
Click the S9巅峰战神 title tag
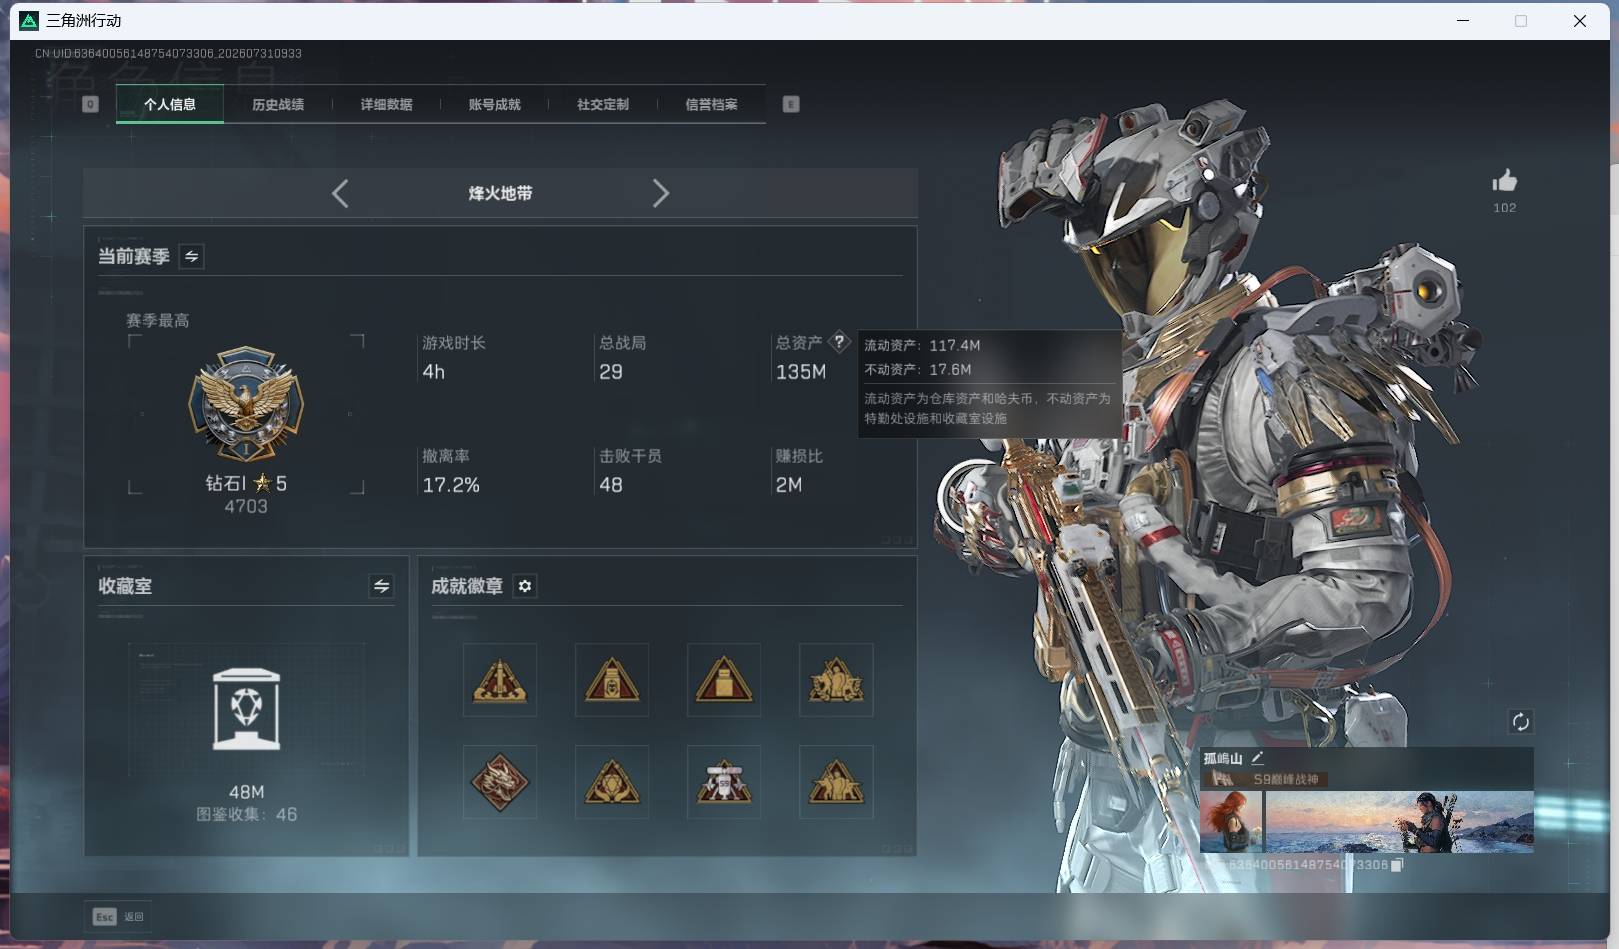(x=1285, y=779)
